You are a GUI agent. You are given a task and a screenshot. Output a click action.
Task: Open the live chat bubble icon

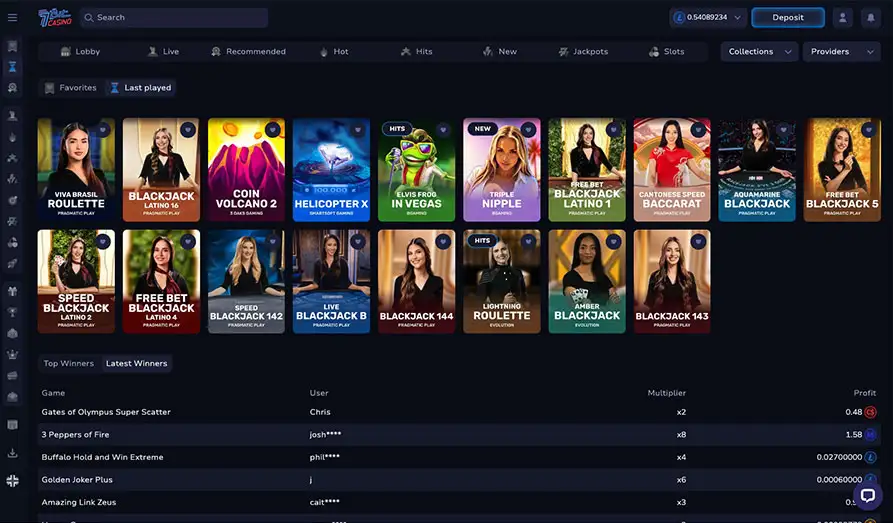(868, 495)
